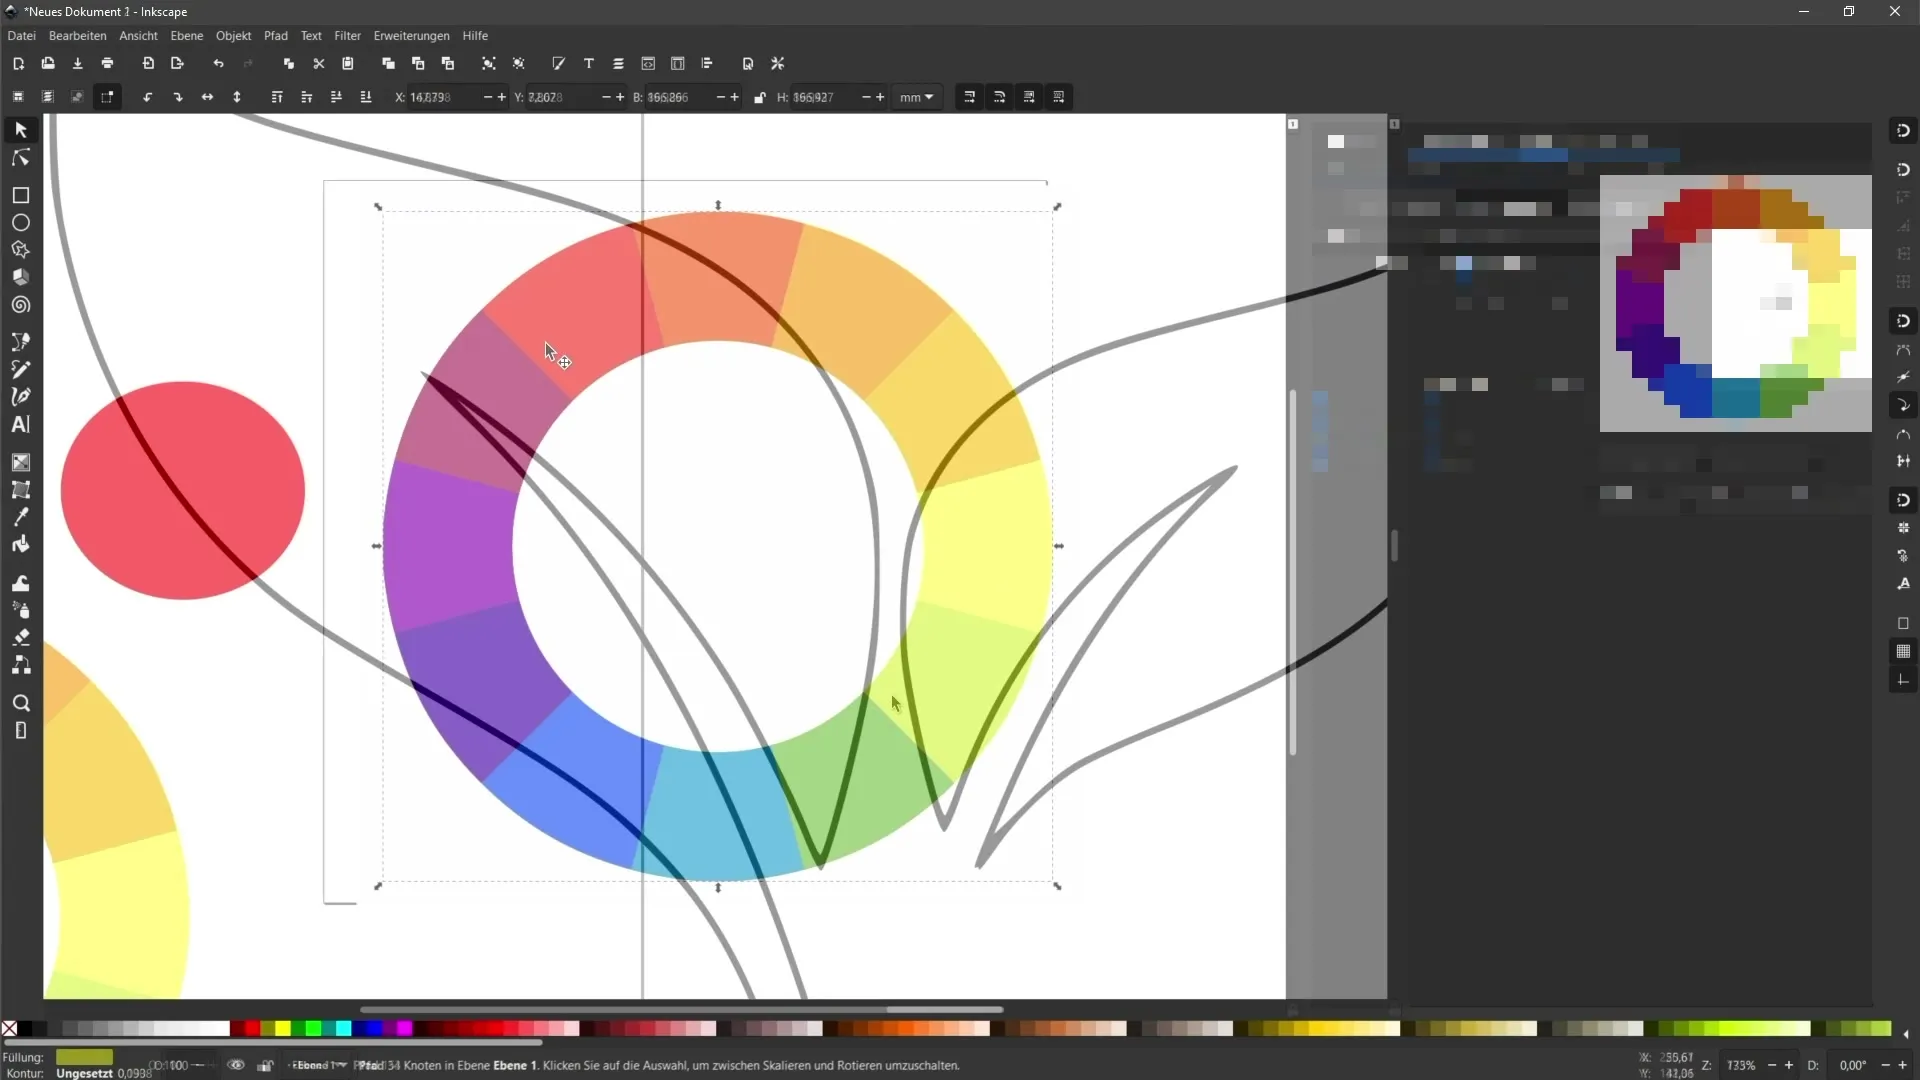The height and width of the screenshot is (1080, 1920).
Task: Select the Selector arrow tool
Action: click(21, 130)
